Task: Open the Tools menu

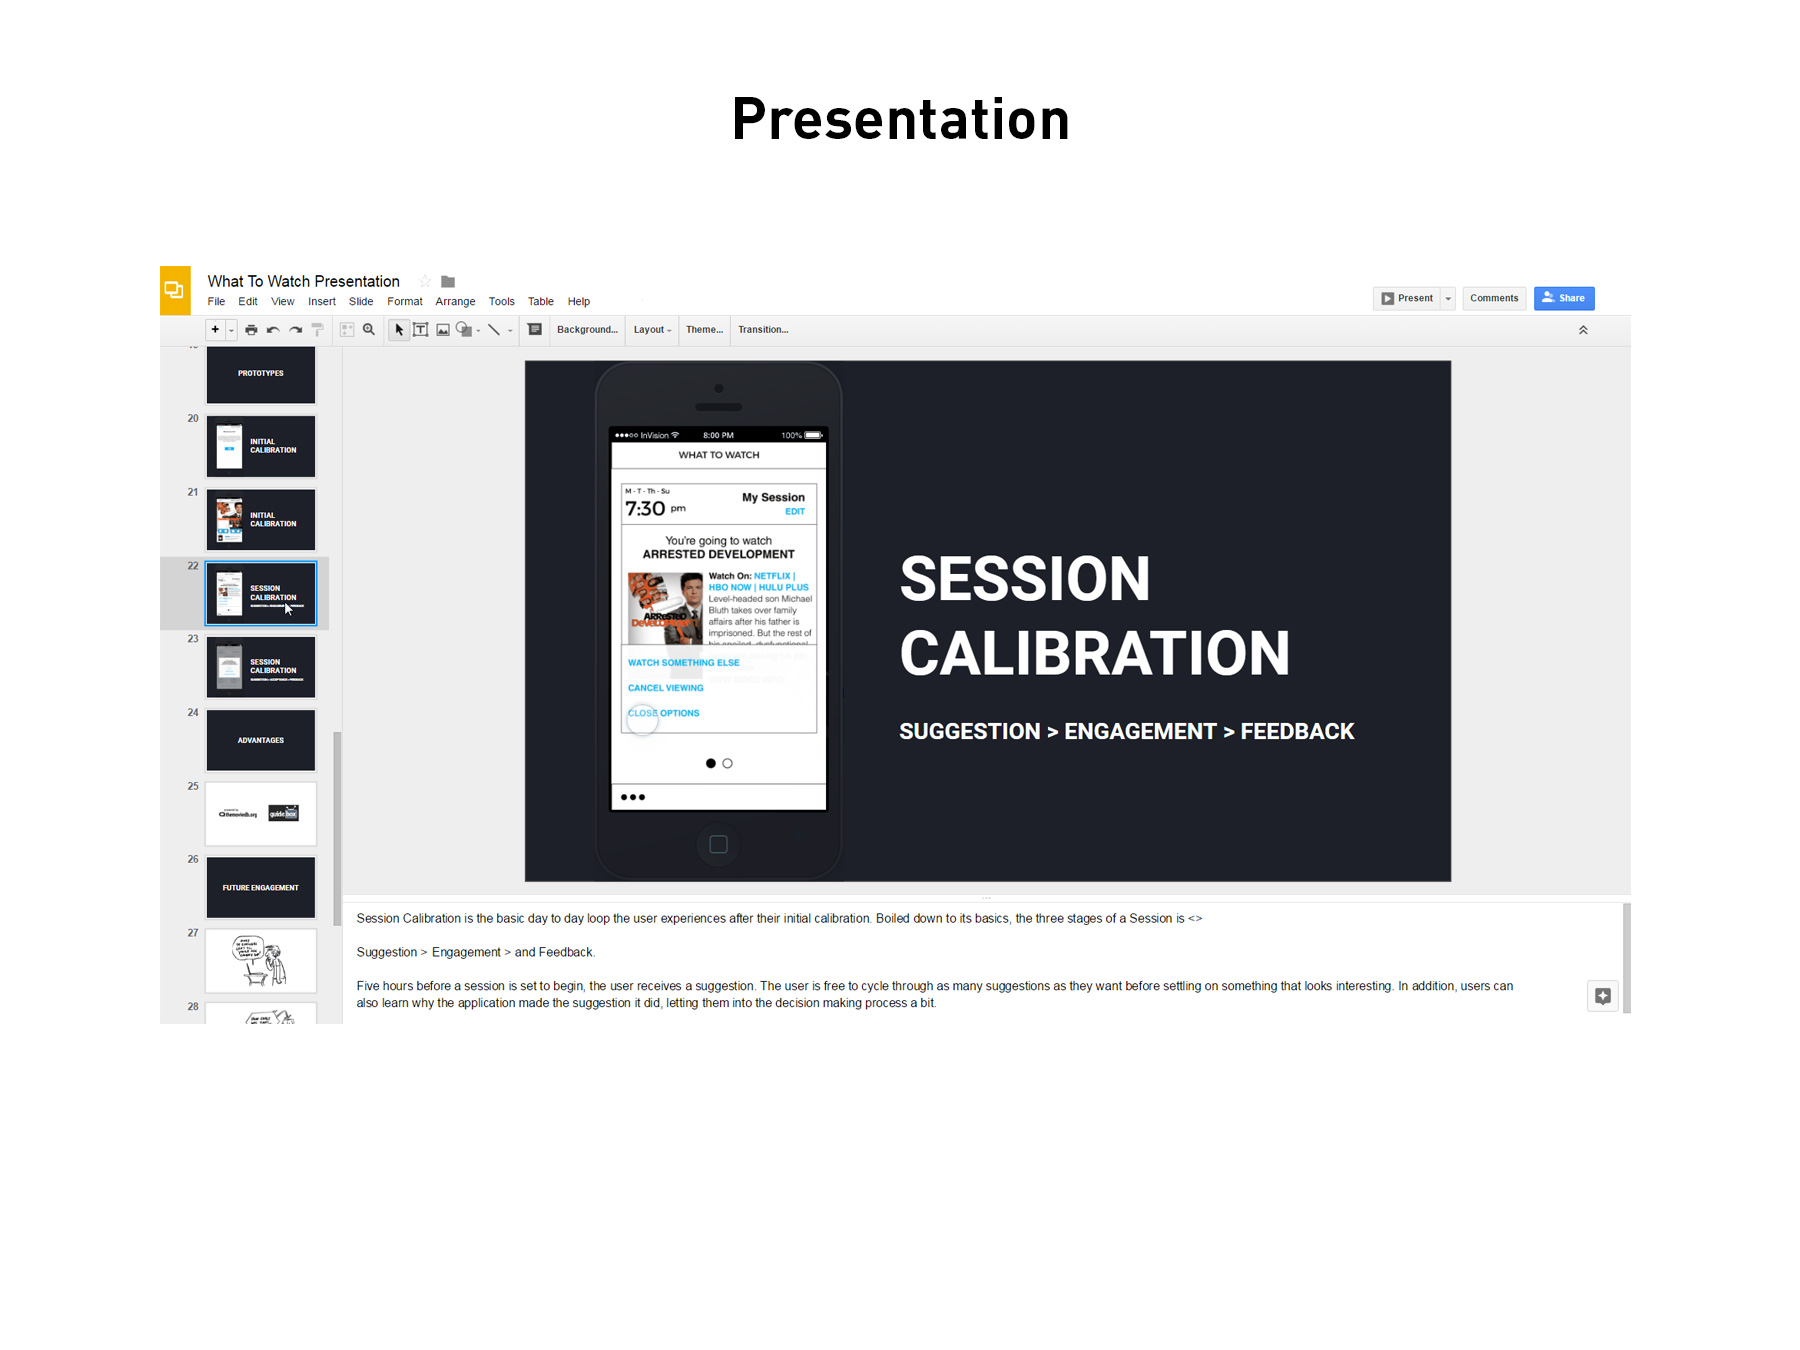Action: point(502,302)
